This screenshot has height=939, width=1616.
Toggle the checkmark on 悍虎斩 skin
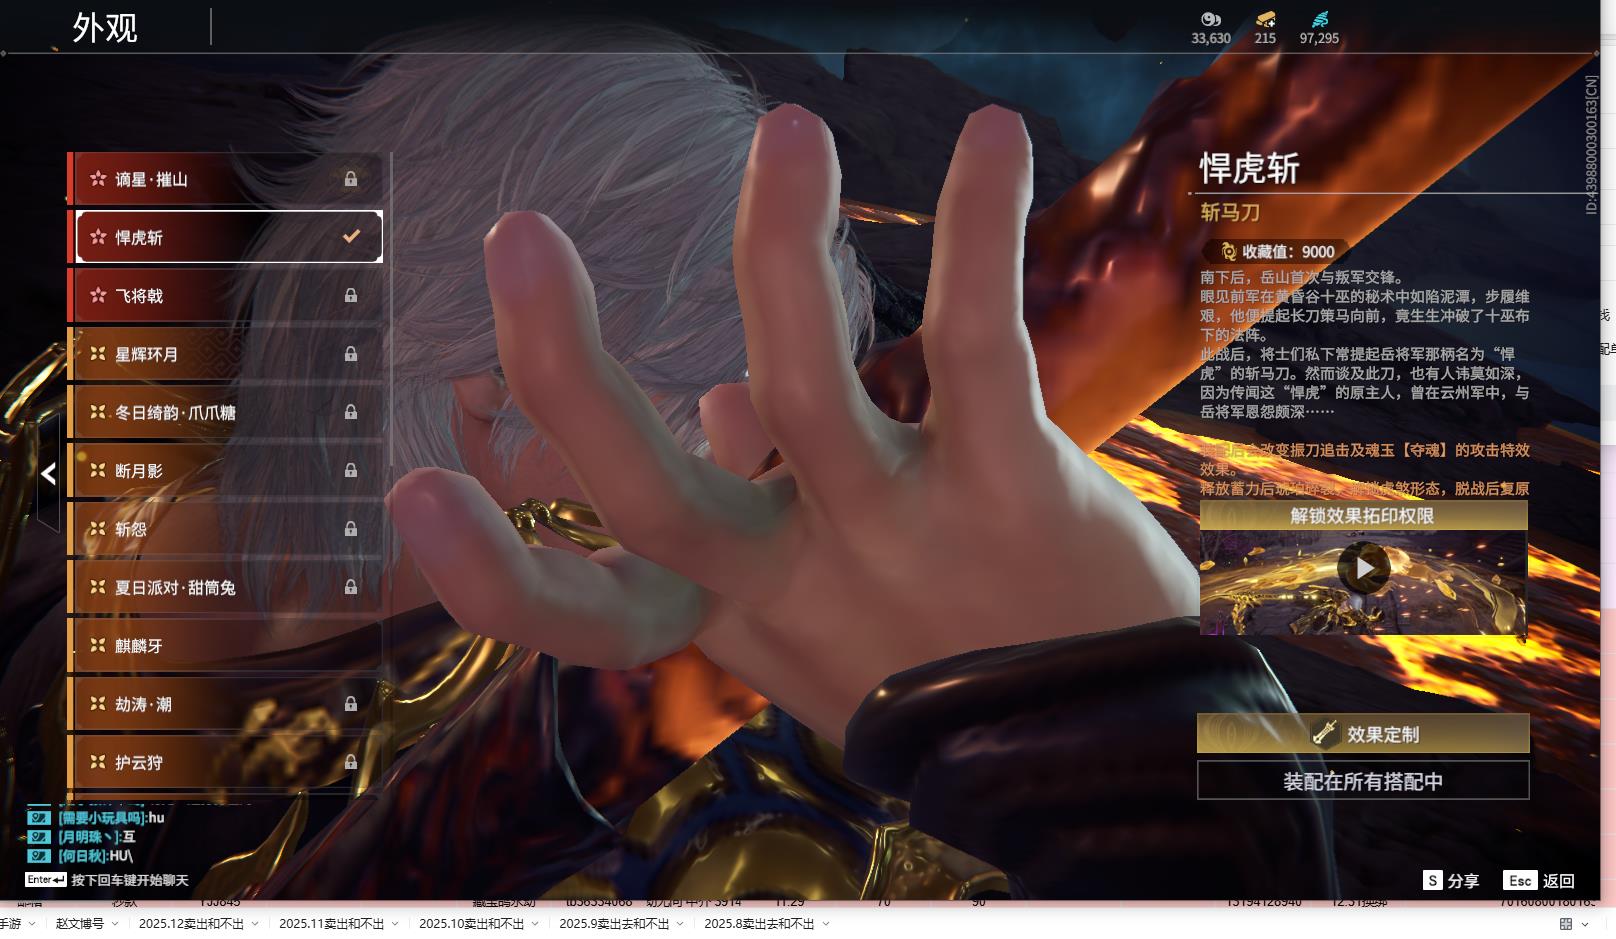click(351, 237)
